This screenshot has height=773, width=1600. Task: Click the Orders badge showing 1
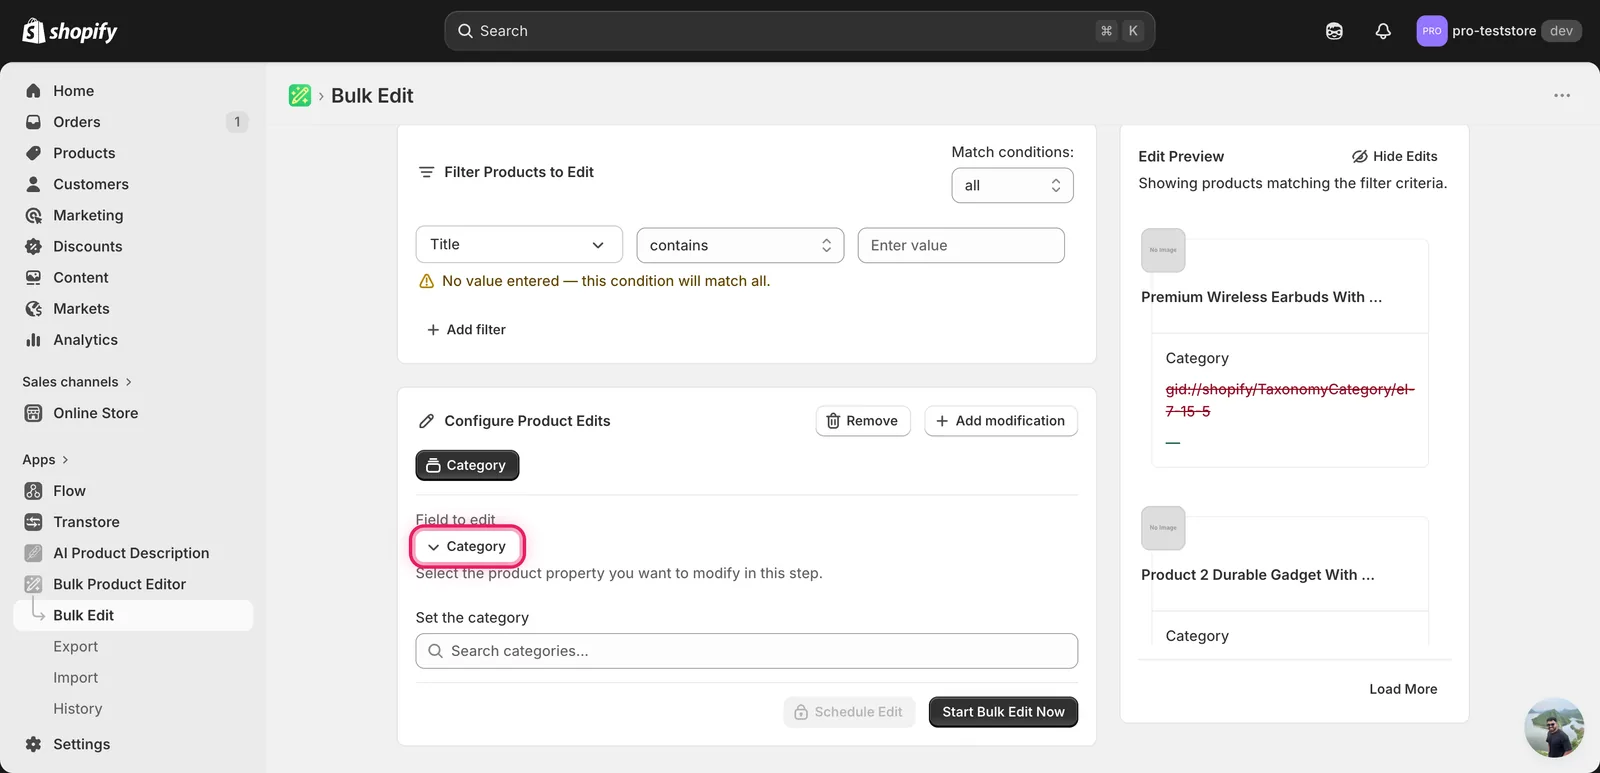pyautogui.click(x=237, y=122)
